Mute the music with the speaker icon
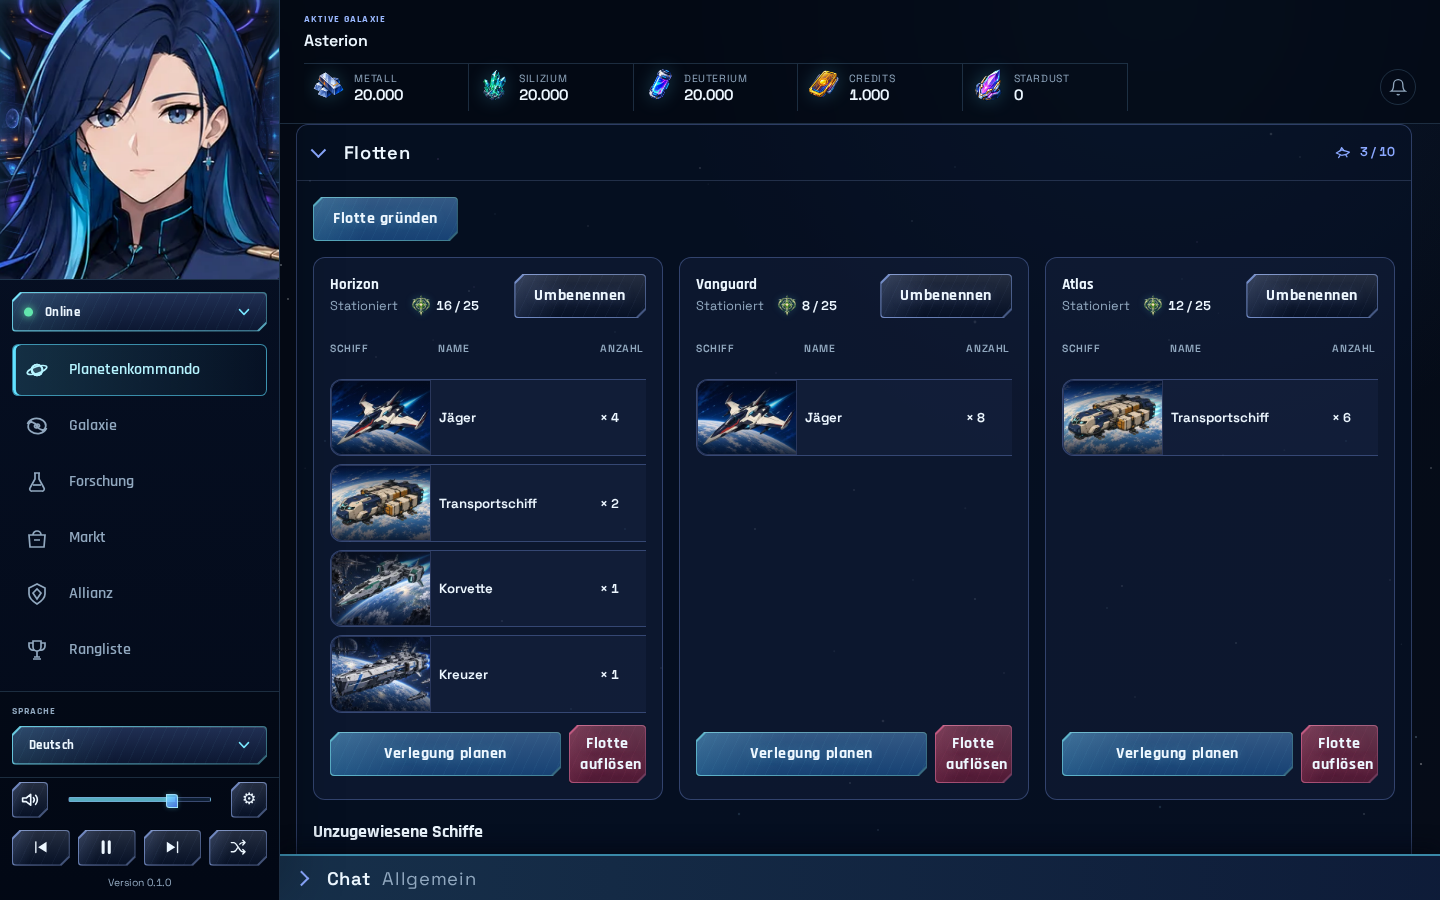 [x=30, y=799]
